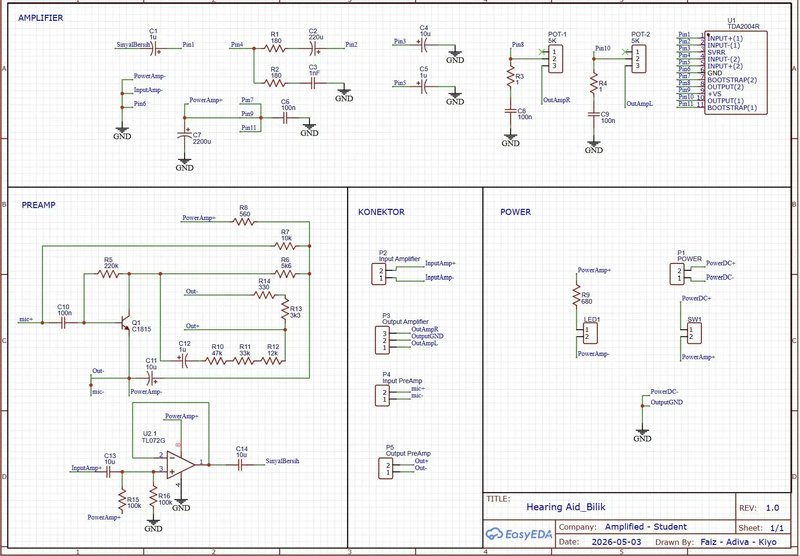The image size is (800, 556).
Task: Click the company value Amplified - Student
Action: pyautogui.click(x=646, y=526)
